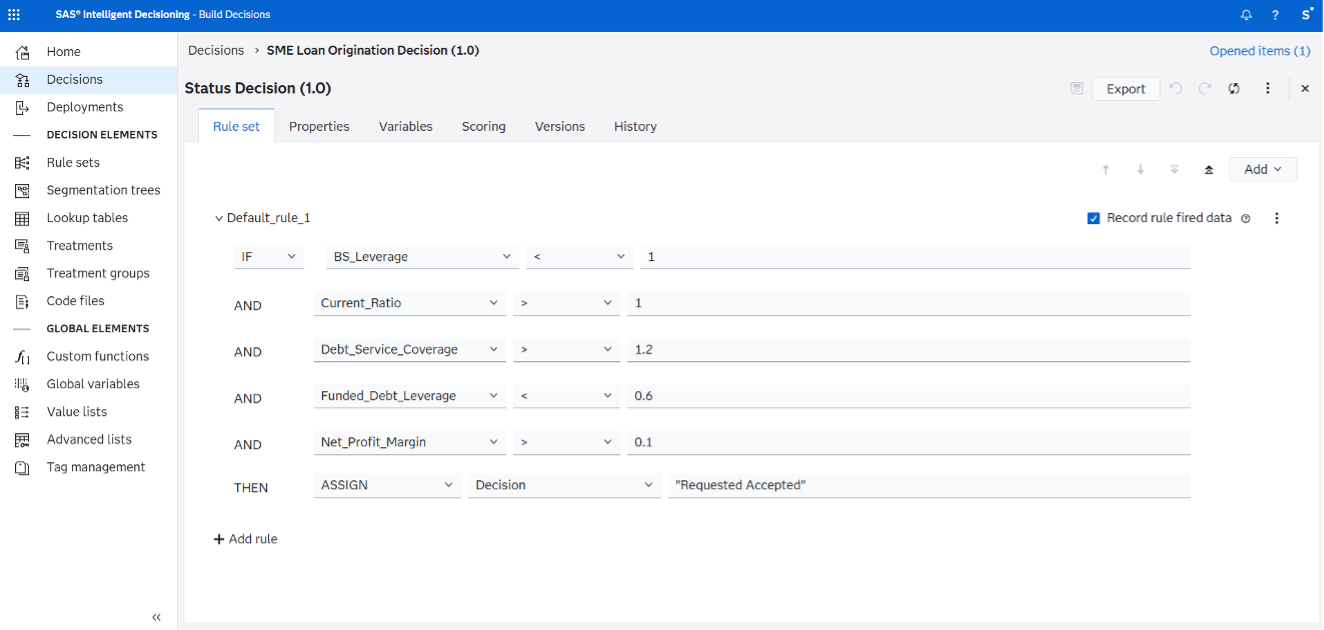Click Add rule

[x=246, y=539]
